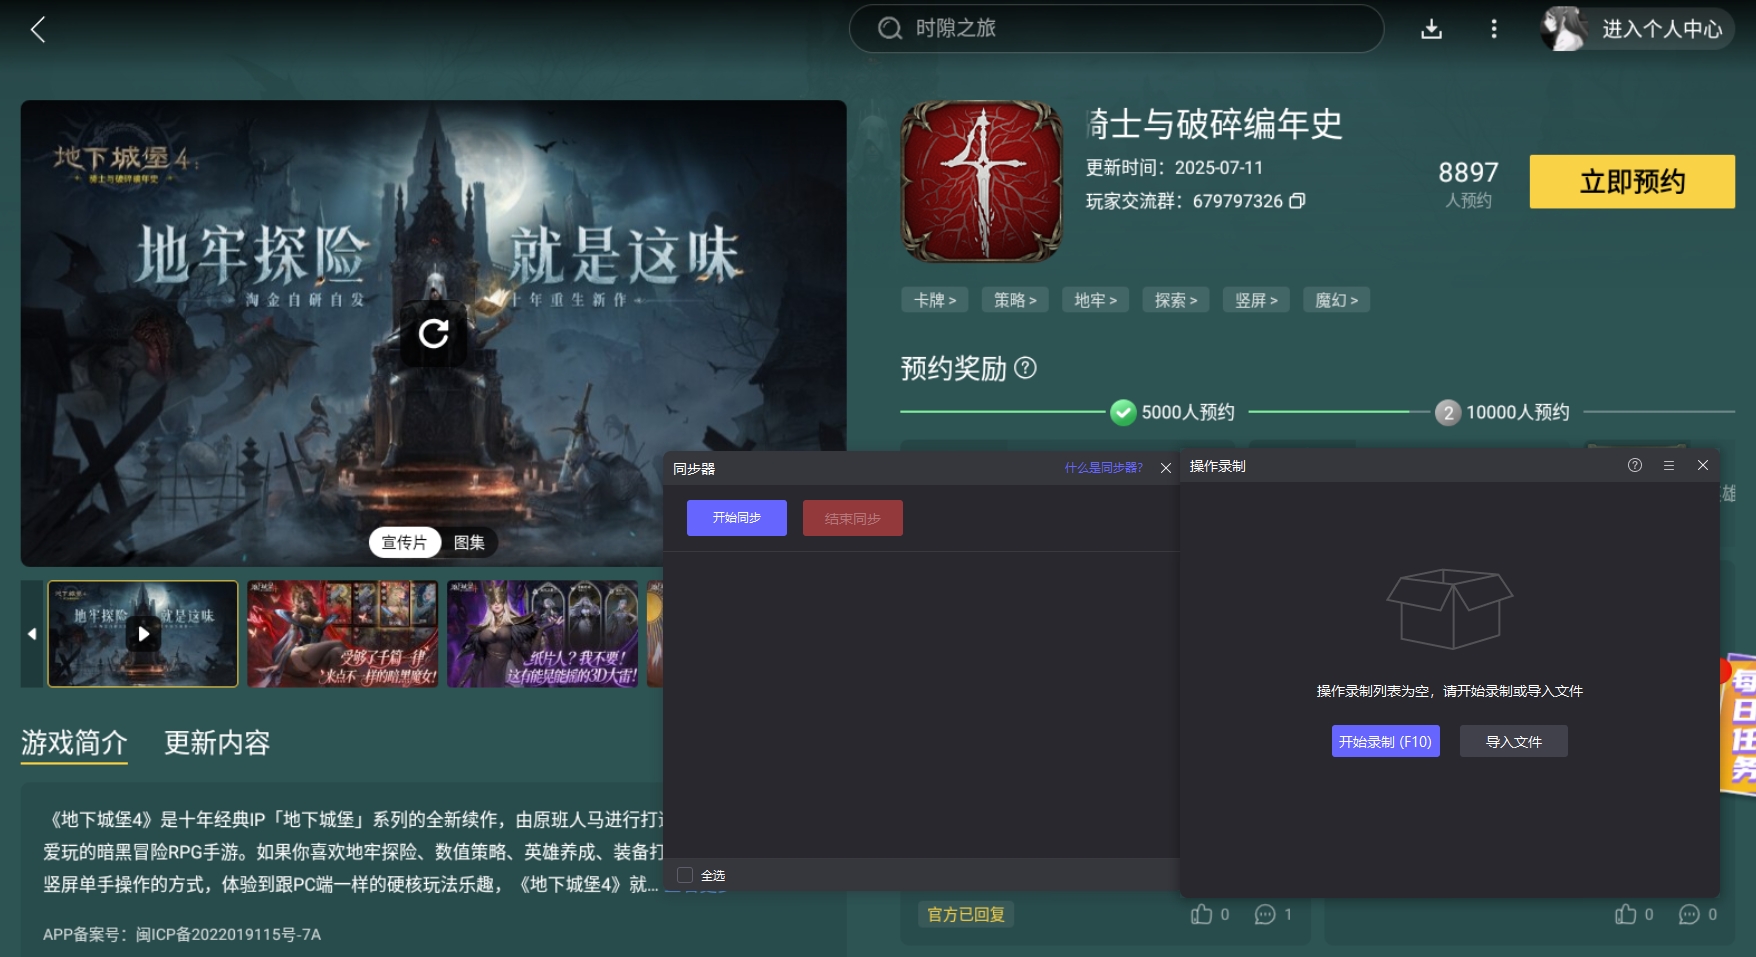Click the user avatar picture
This screenshot has height=957, width=1756.
pos(1564,29)
